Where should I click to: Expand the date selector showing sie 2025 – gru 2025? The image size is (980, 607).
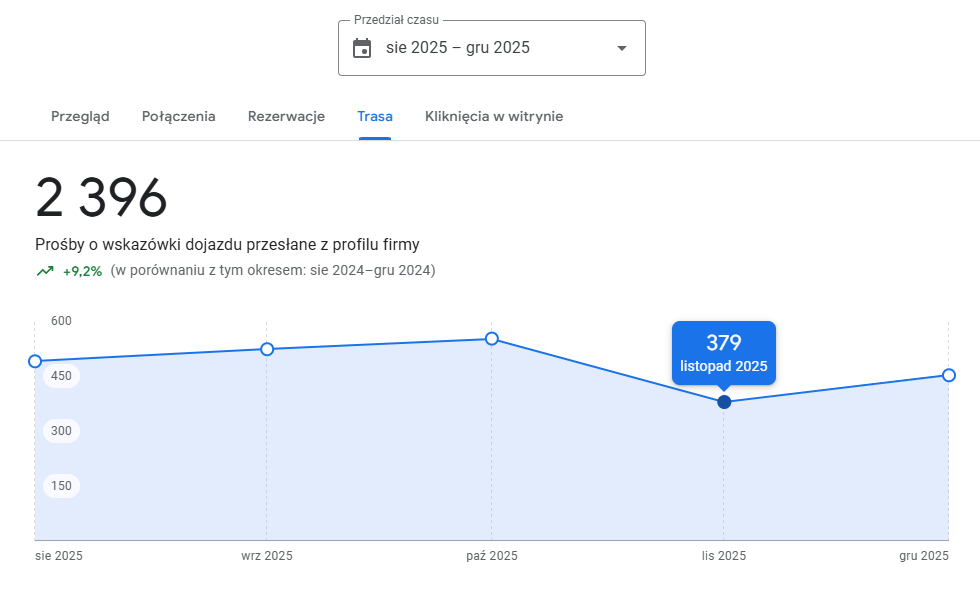coord(492,47)
